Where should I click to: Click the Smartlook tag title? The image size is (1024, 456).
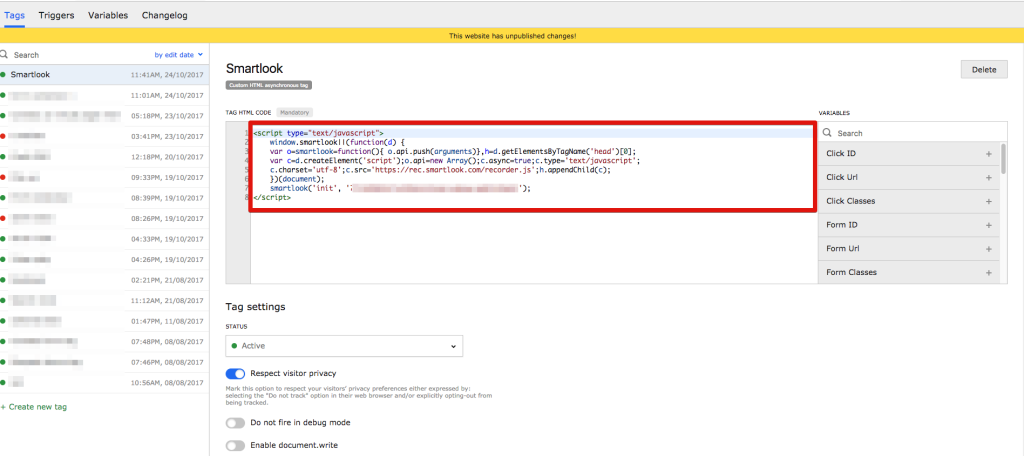point(254,69)
